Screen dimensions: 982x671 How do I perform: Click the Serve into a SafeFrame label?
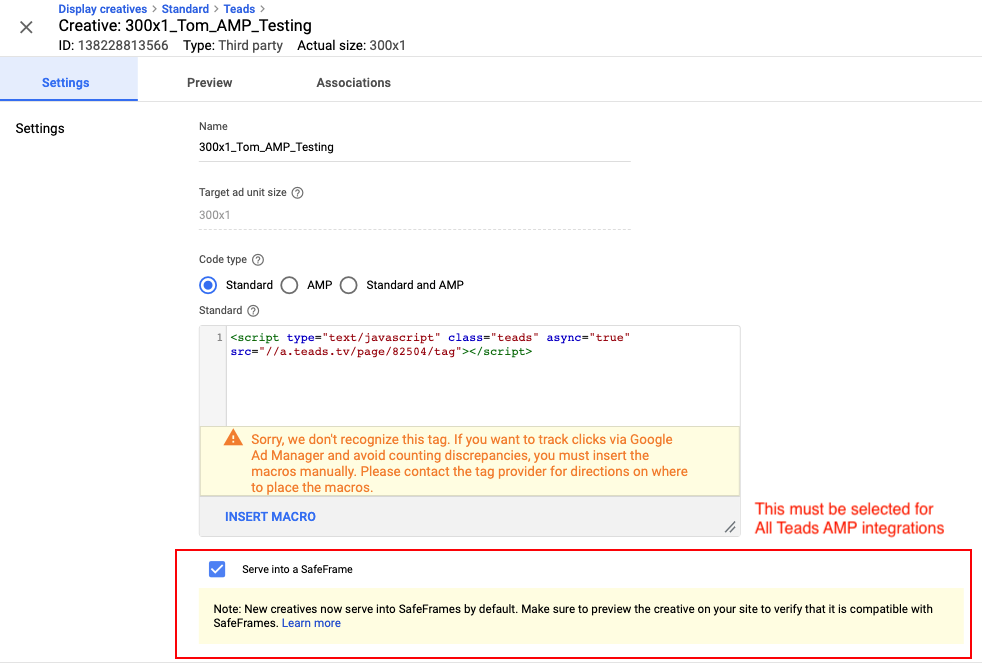point(297,570)
